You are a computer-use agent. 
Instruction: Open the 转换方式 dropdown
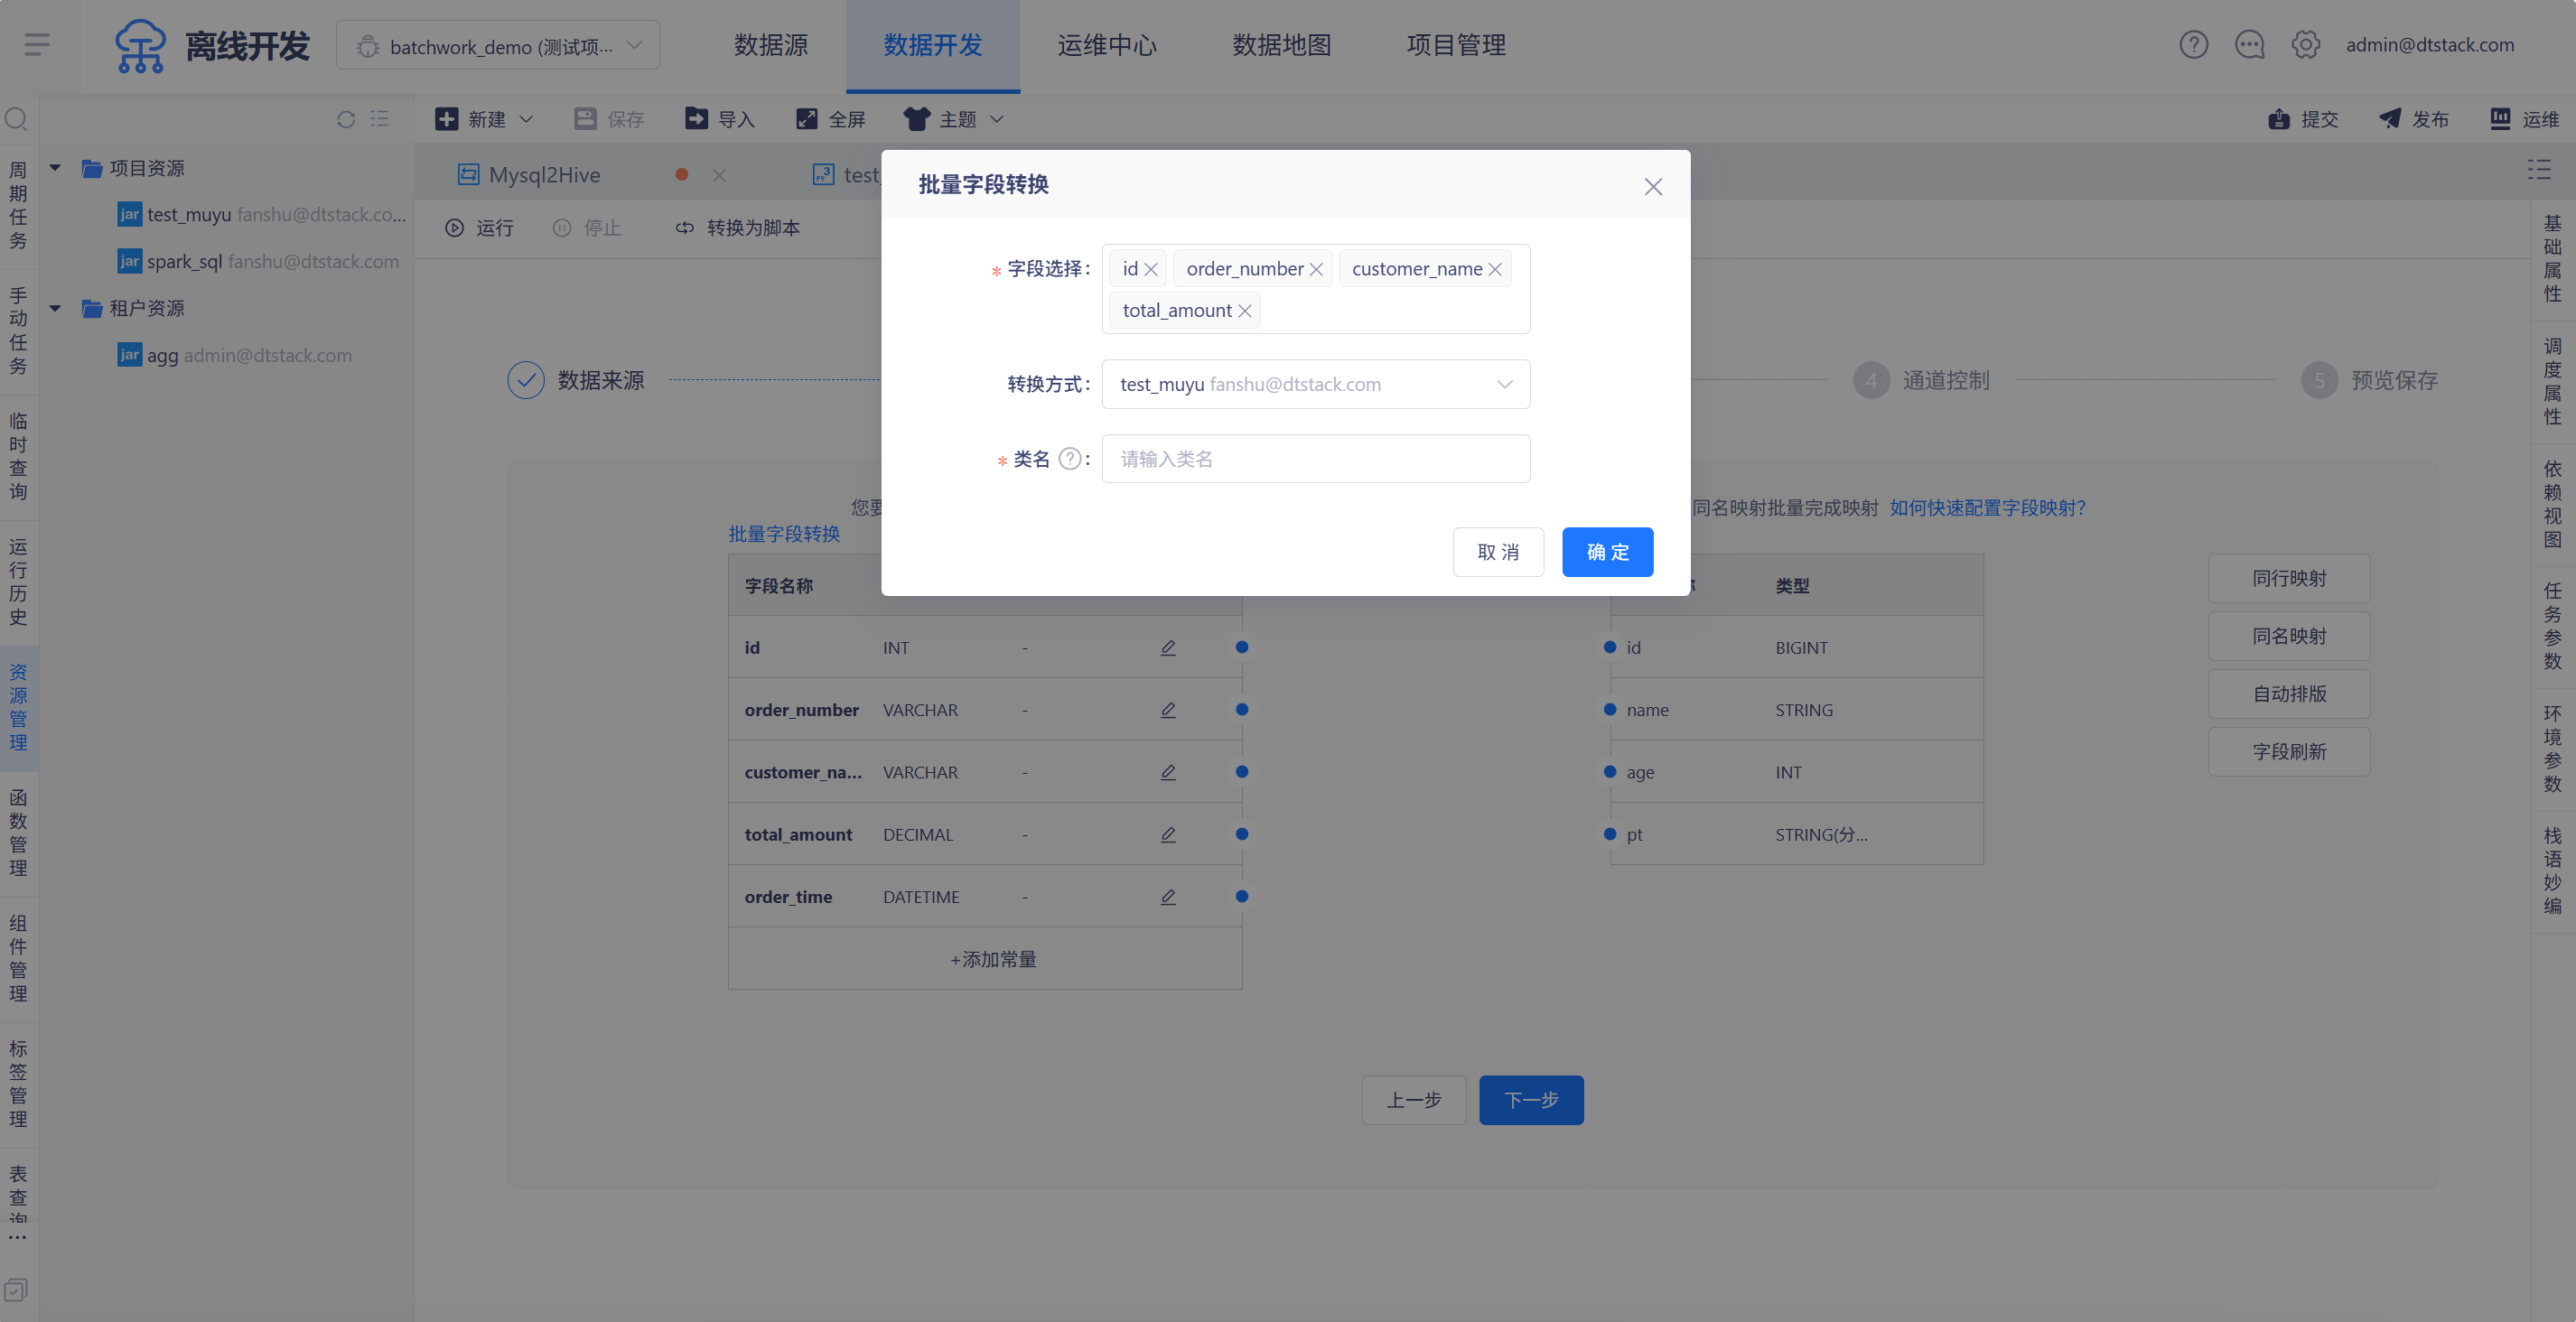[1315, 385]
